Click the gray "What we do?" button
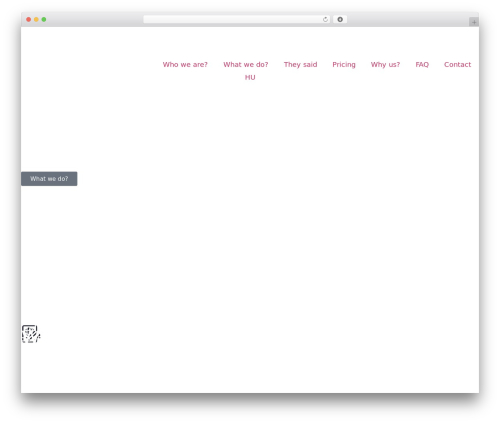 (49, 179)
